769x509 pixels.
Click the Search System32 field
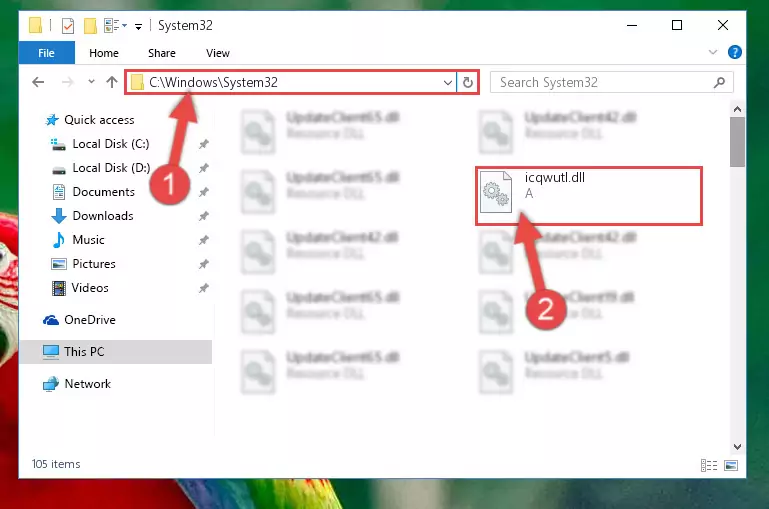(x=612, y=82)
